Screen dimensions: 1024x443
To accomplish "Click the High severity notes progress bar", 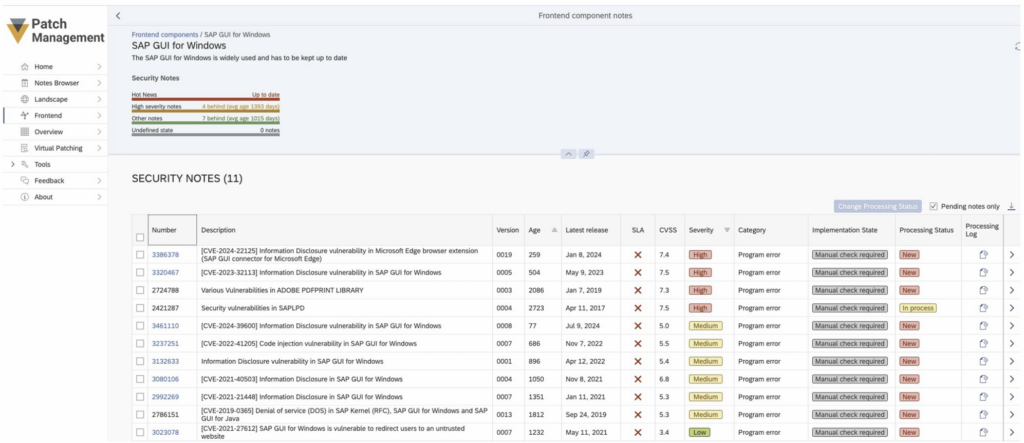I will tap(206, 110).
